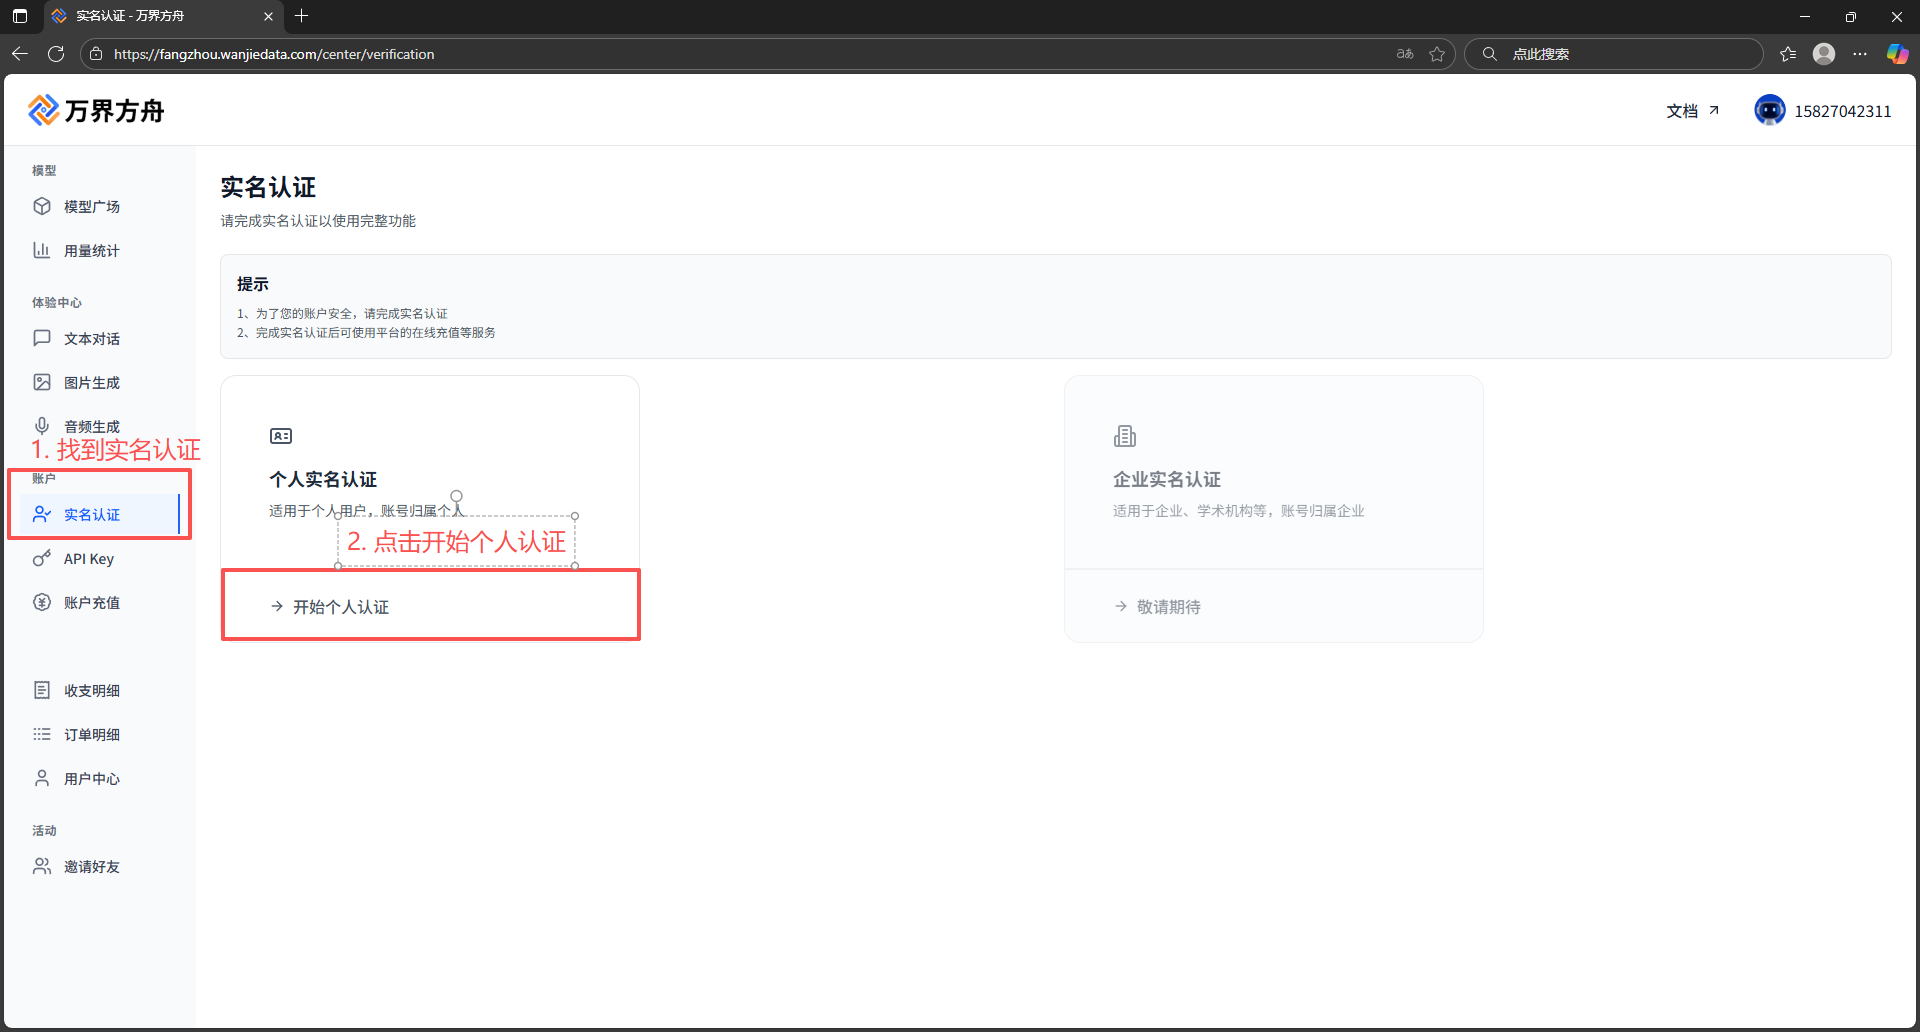Open 收支明细 in the sidebar
The image size is (1920, 1032).
pos(91,691)
